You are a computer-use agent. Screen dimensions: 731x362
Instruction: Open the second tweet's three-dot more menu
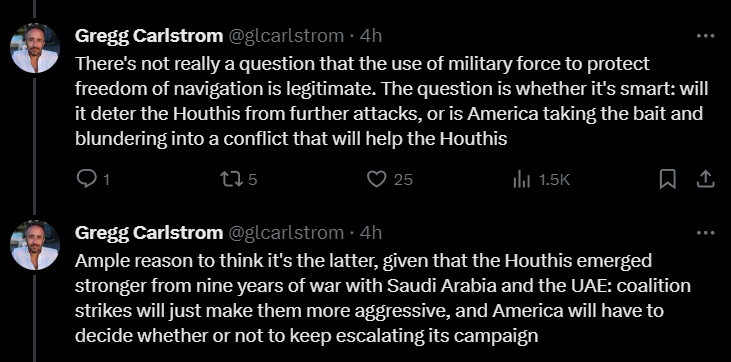coord(705,232)
